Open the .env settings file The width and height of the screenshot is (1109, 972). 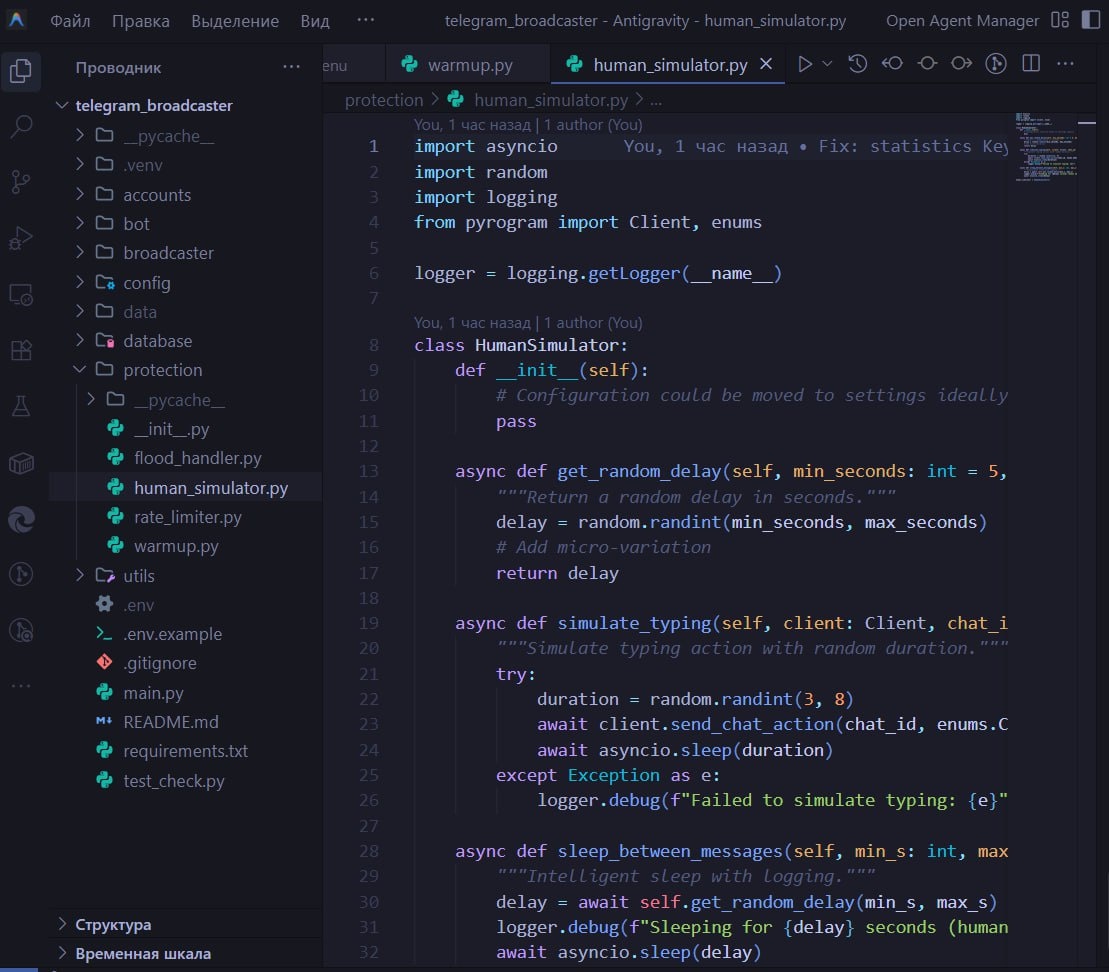pos(139,605)
